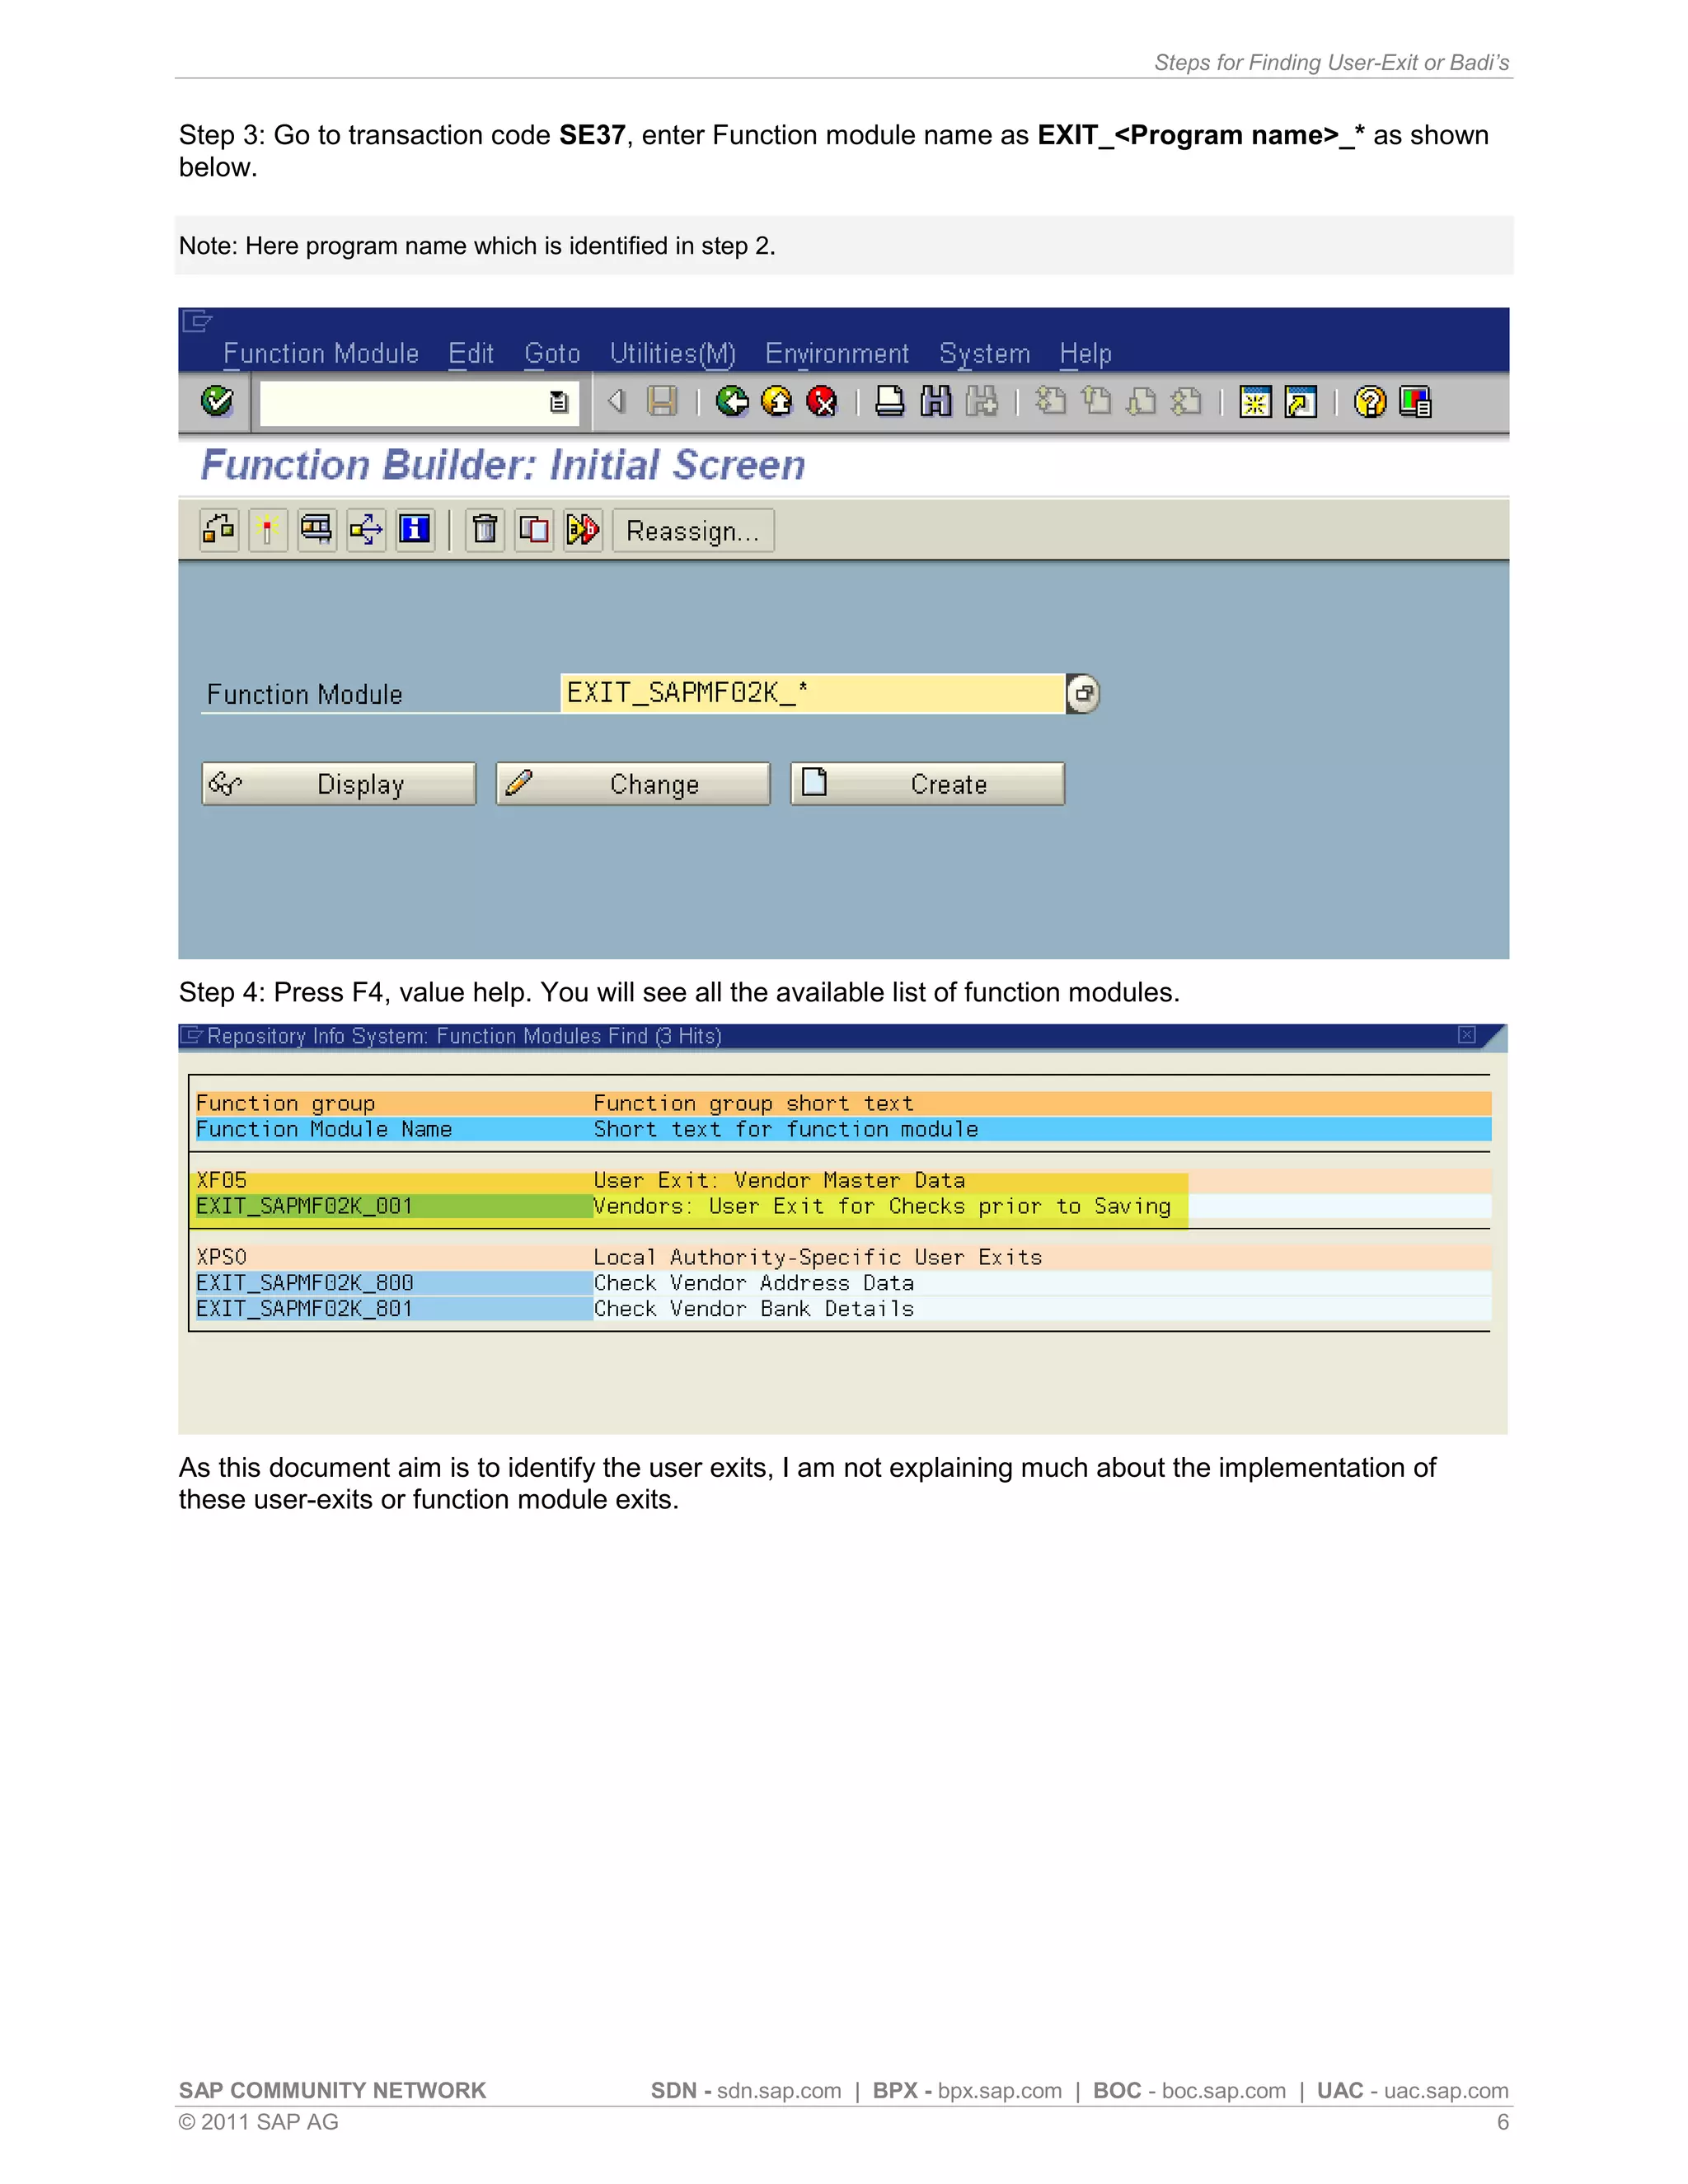Click the Test/Execute icon
The height and width of the screenshot is (2184, 1688).
(x=317, y=529)
